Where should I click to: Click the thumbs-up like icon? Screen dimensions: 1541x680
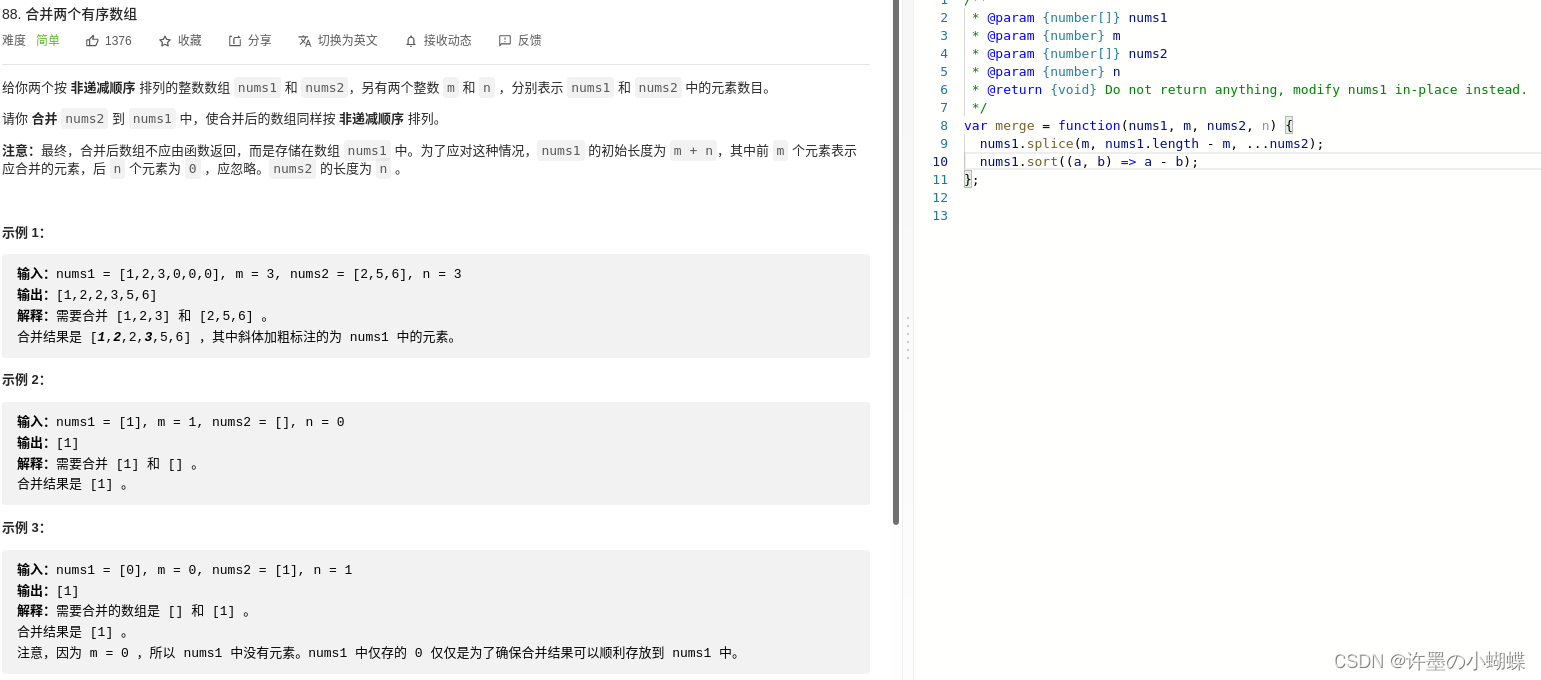click(92, 41)
